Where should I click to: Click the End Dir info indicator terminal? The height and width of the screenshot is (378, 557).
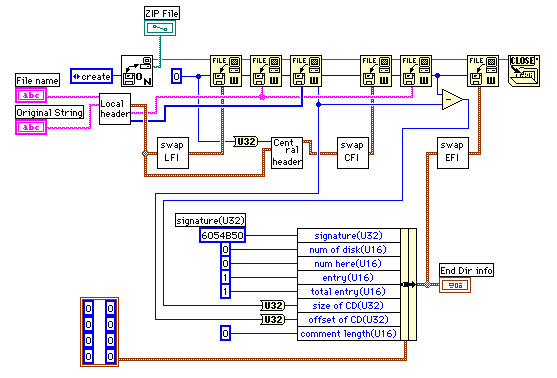[x=455, y=285]
